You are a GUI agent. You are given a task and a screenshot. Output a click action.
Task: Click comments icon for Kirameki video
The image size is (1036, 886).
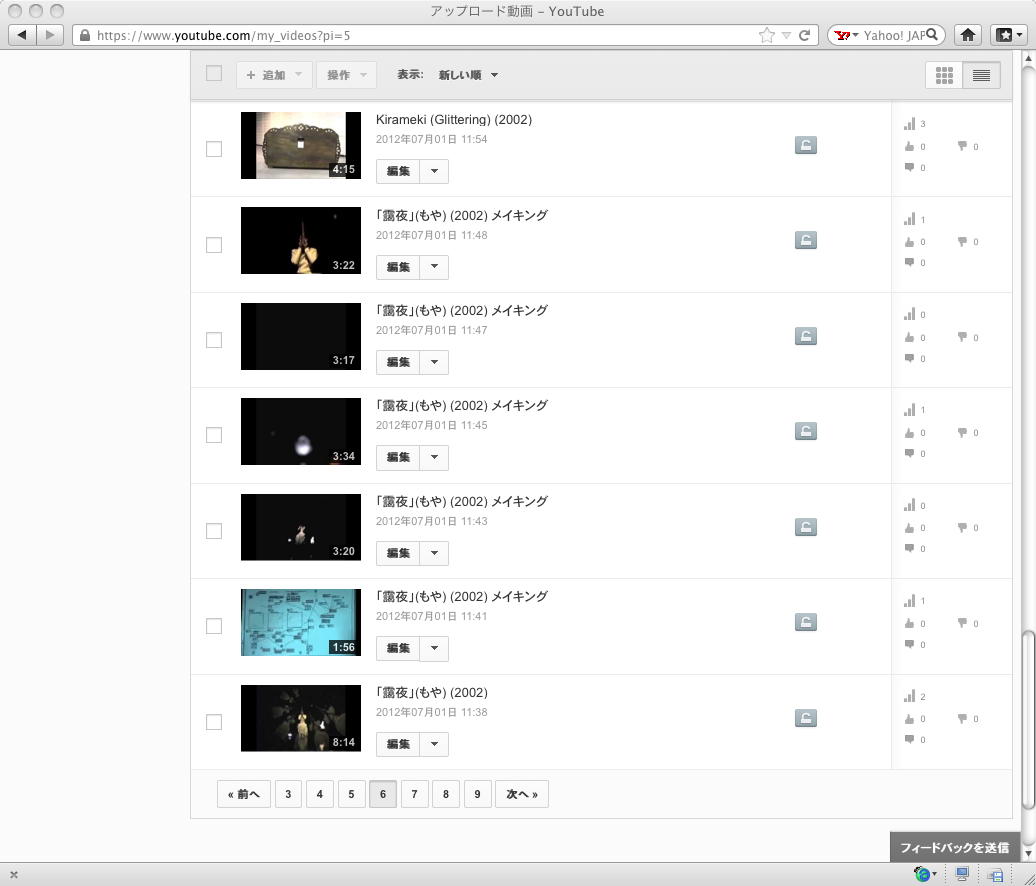click(910, 167)
